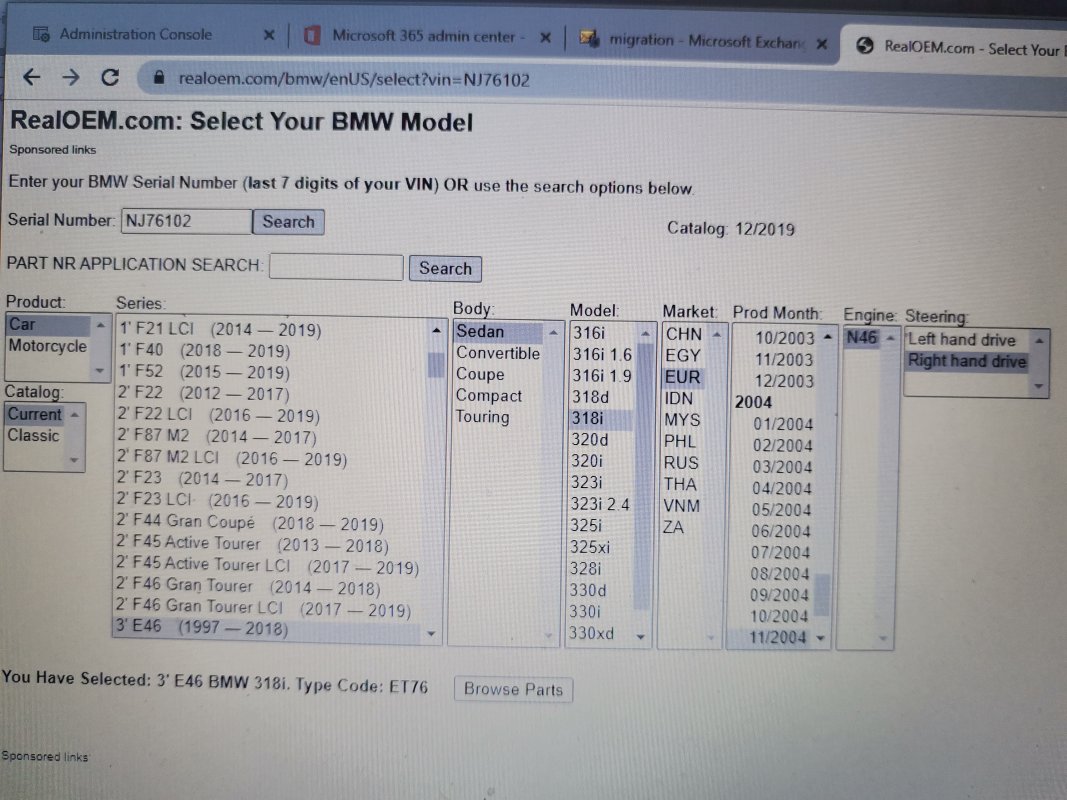Select CHN market

684,335
